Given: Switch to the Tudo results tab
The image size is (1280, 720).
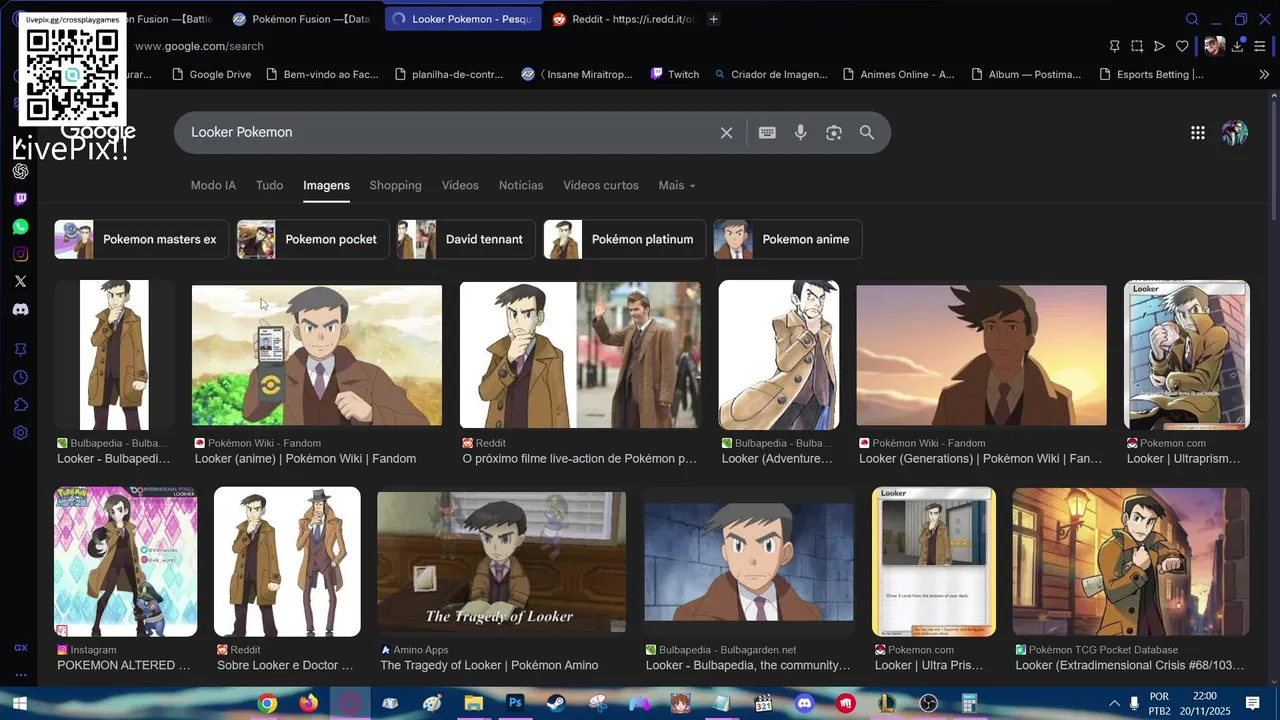Looking at the screenshot, I should [x=269, y=185].
